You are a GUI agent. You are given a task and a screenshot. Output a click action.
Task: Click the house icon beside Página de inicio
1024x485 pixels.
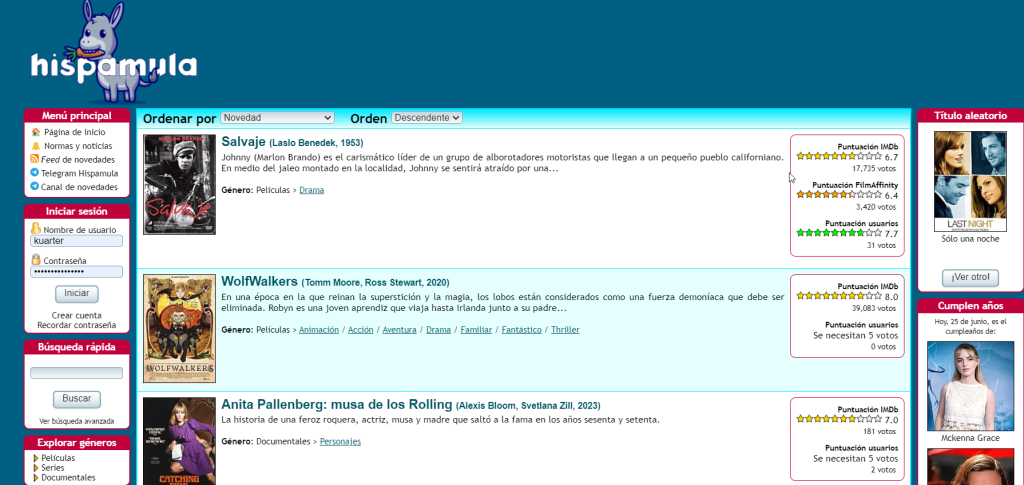pos(35,132)
